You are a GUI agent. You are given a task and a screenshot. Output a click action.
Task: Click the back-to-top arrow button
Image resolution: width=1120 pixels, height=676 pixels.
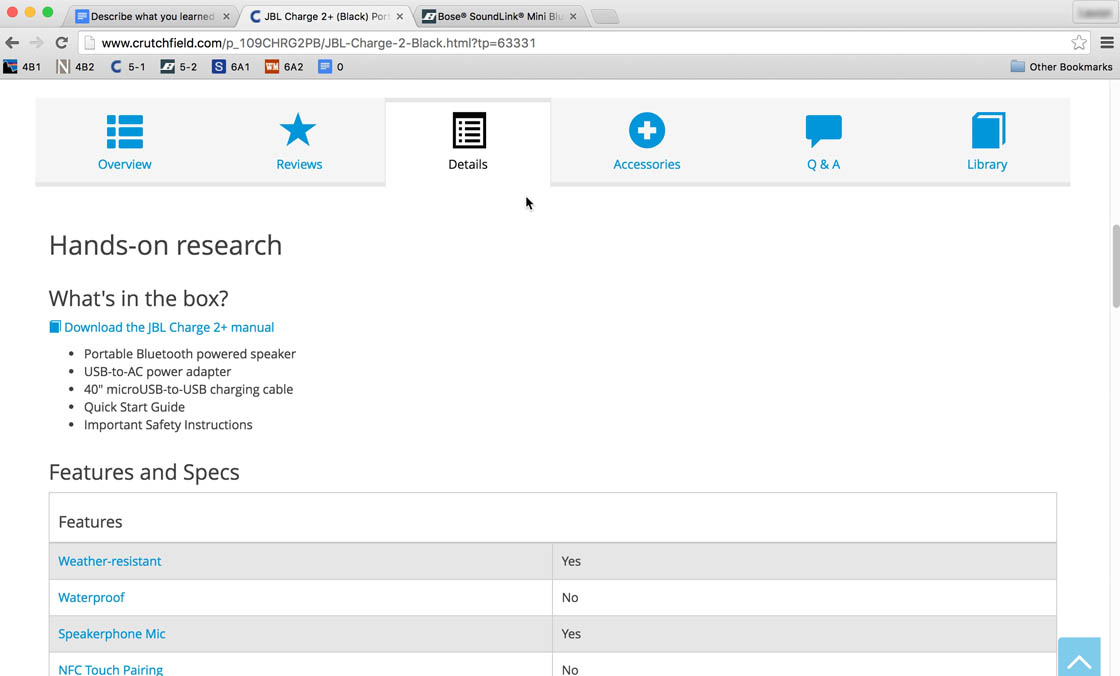click(x=1078, y=657)
